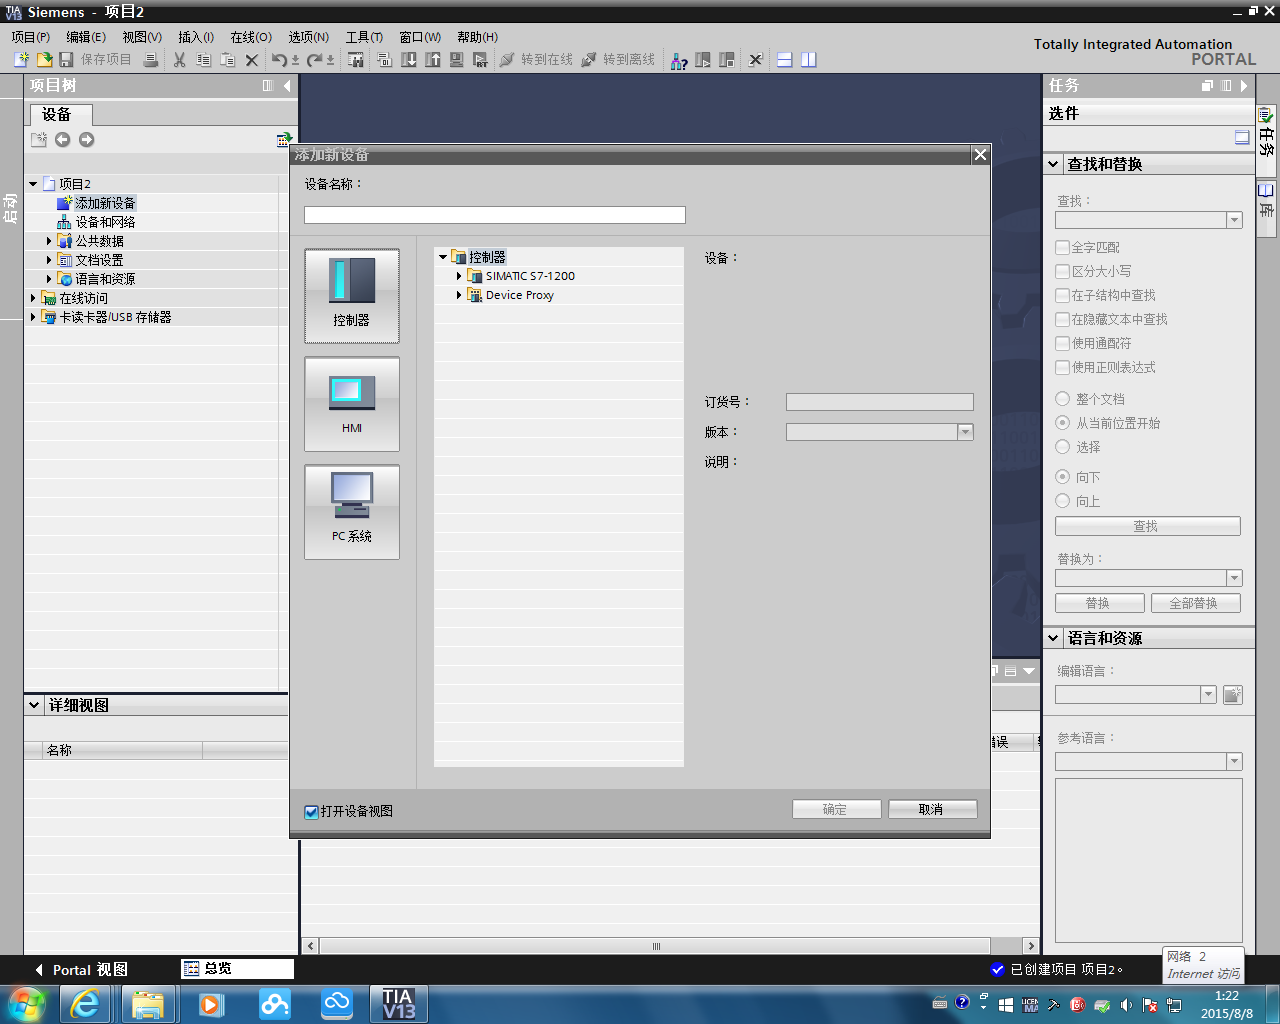Toggle the 打开设备视图 checkbox
Image resolution: width=1280 pixels, height=1024 pixels.
tap(311, 812)
